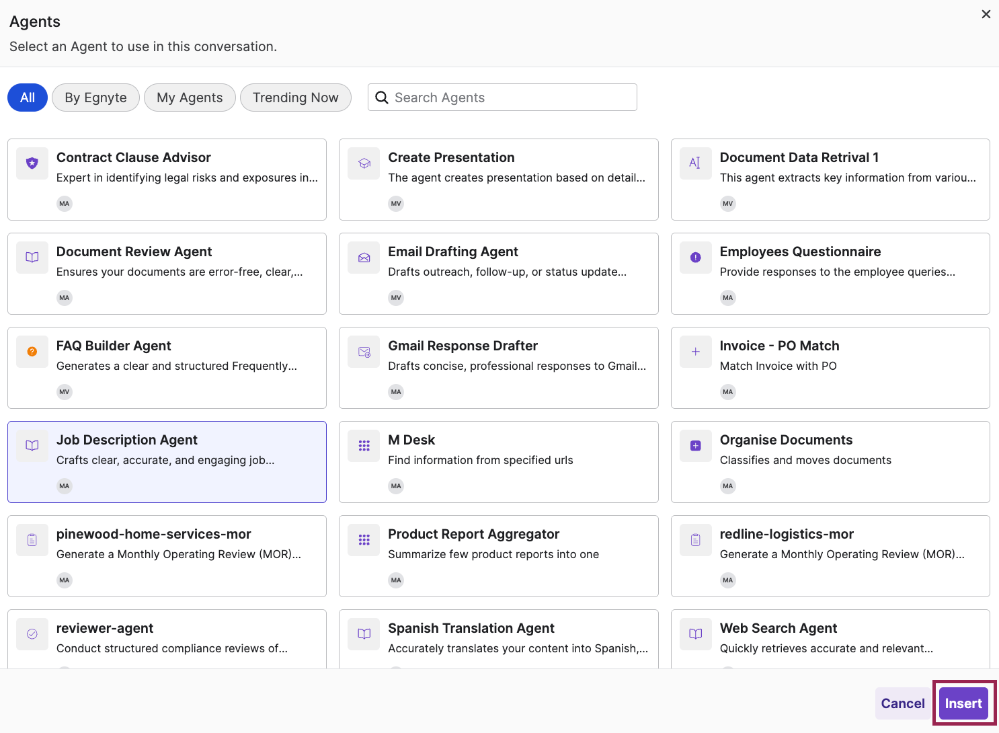Screen dimensions: 999x733
Task: Pick the Web Search Agent title
Action: click(x=778, y=628)
